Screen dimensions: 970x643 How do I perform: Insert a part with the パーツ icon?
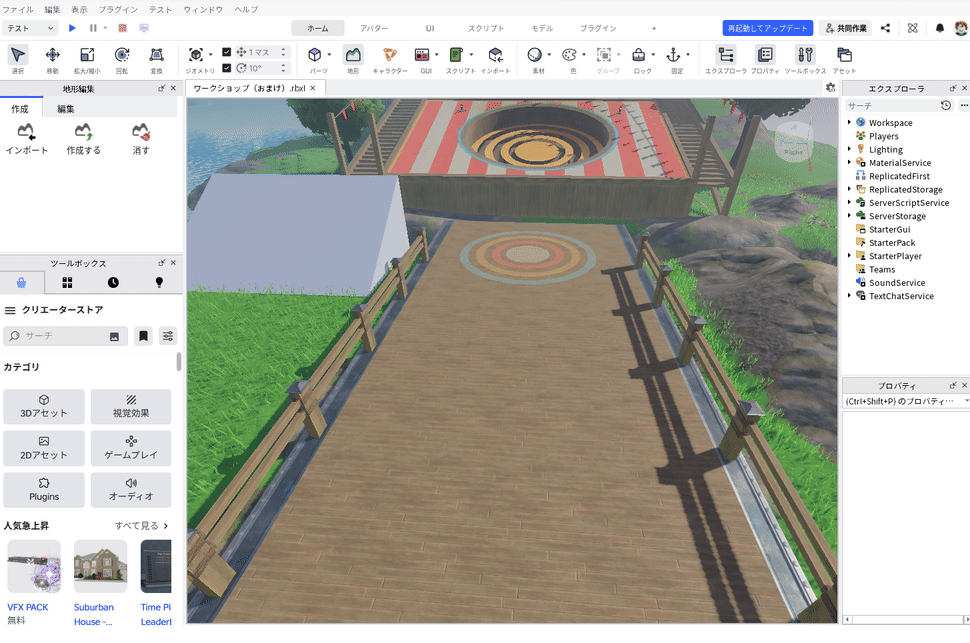coord(315,55)
